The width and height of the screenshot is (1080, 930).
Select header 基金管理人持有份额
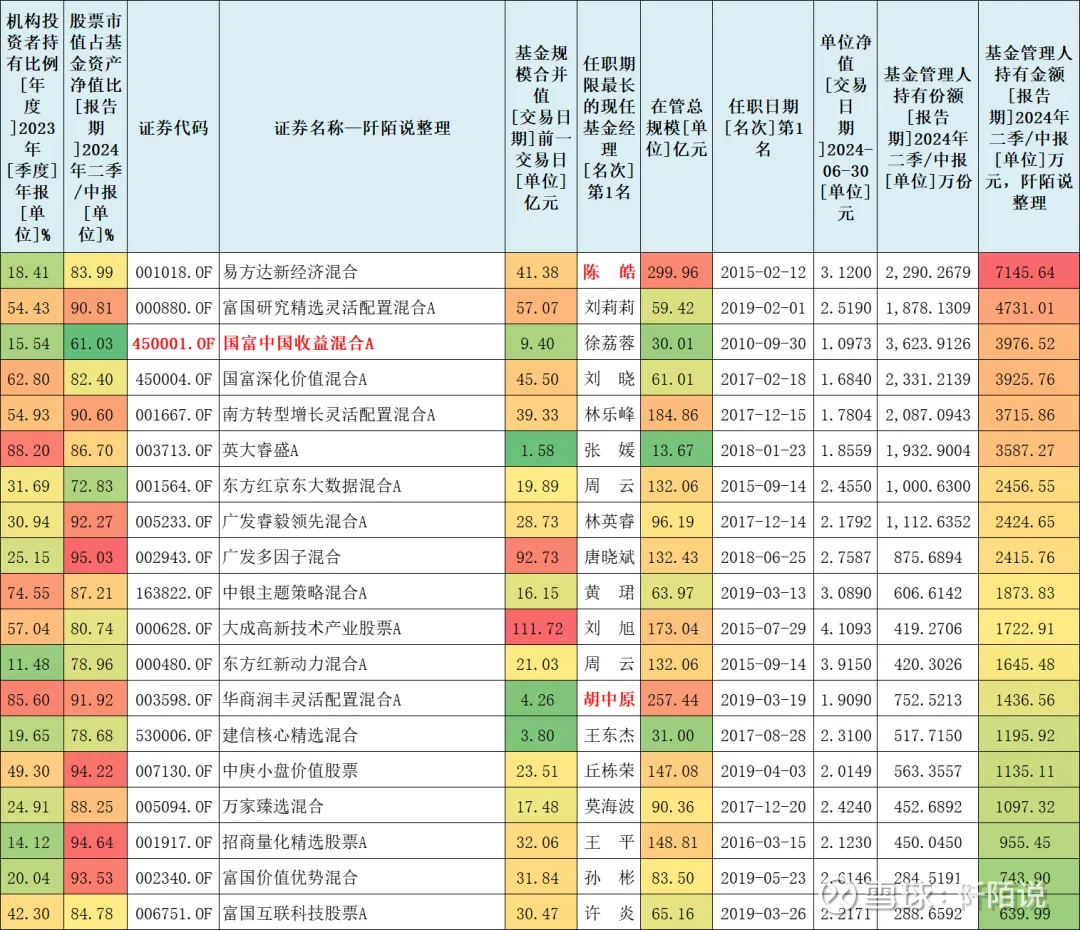(928, 127)
